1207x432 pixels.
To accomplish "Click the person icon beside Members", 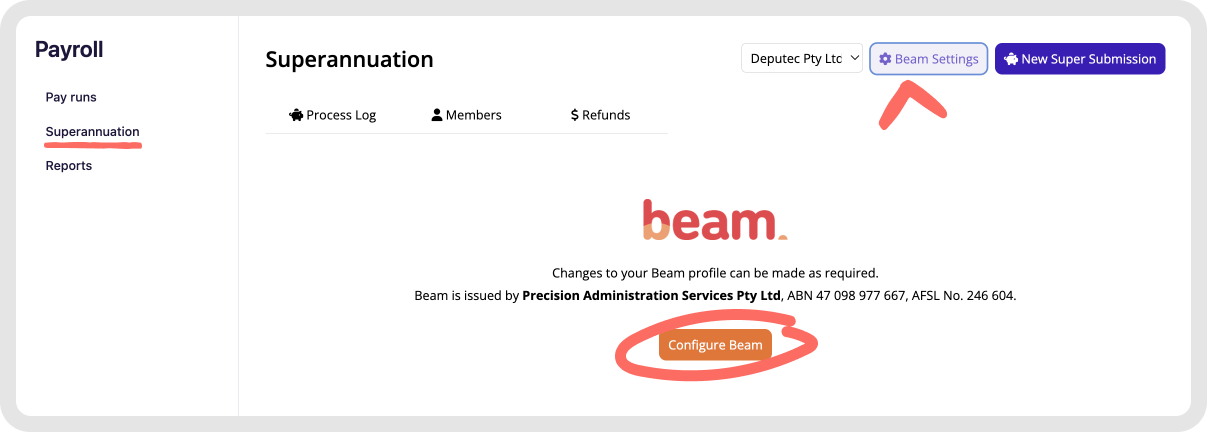I will (x=437, y=115).
